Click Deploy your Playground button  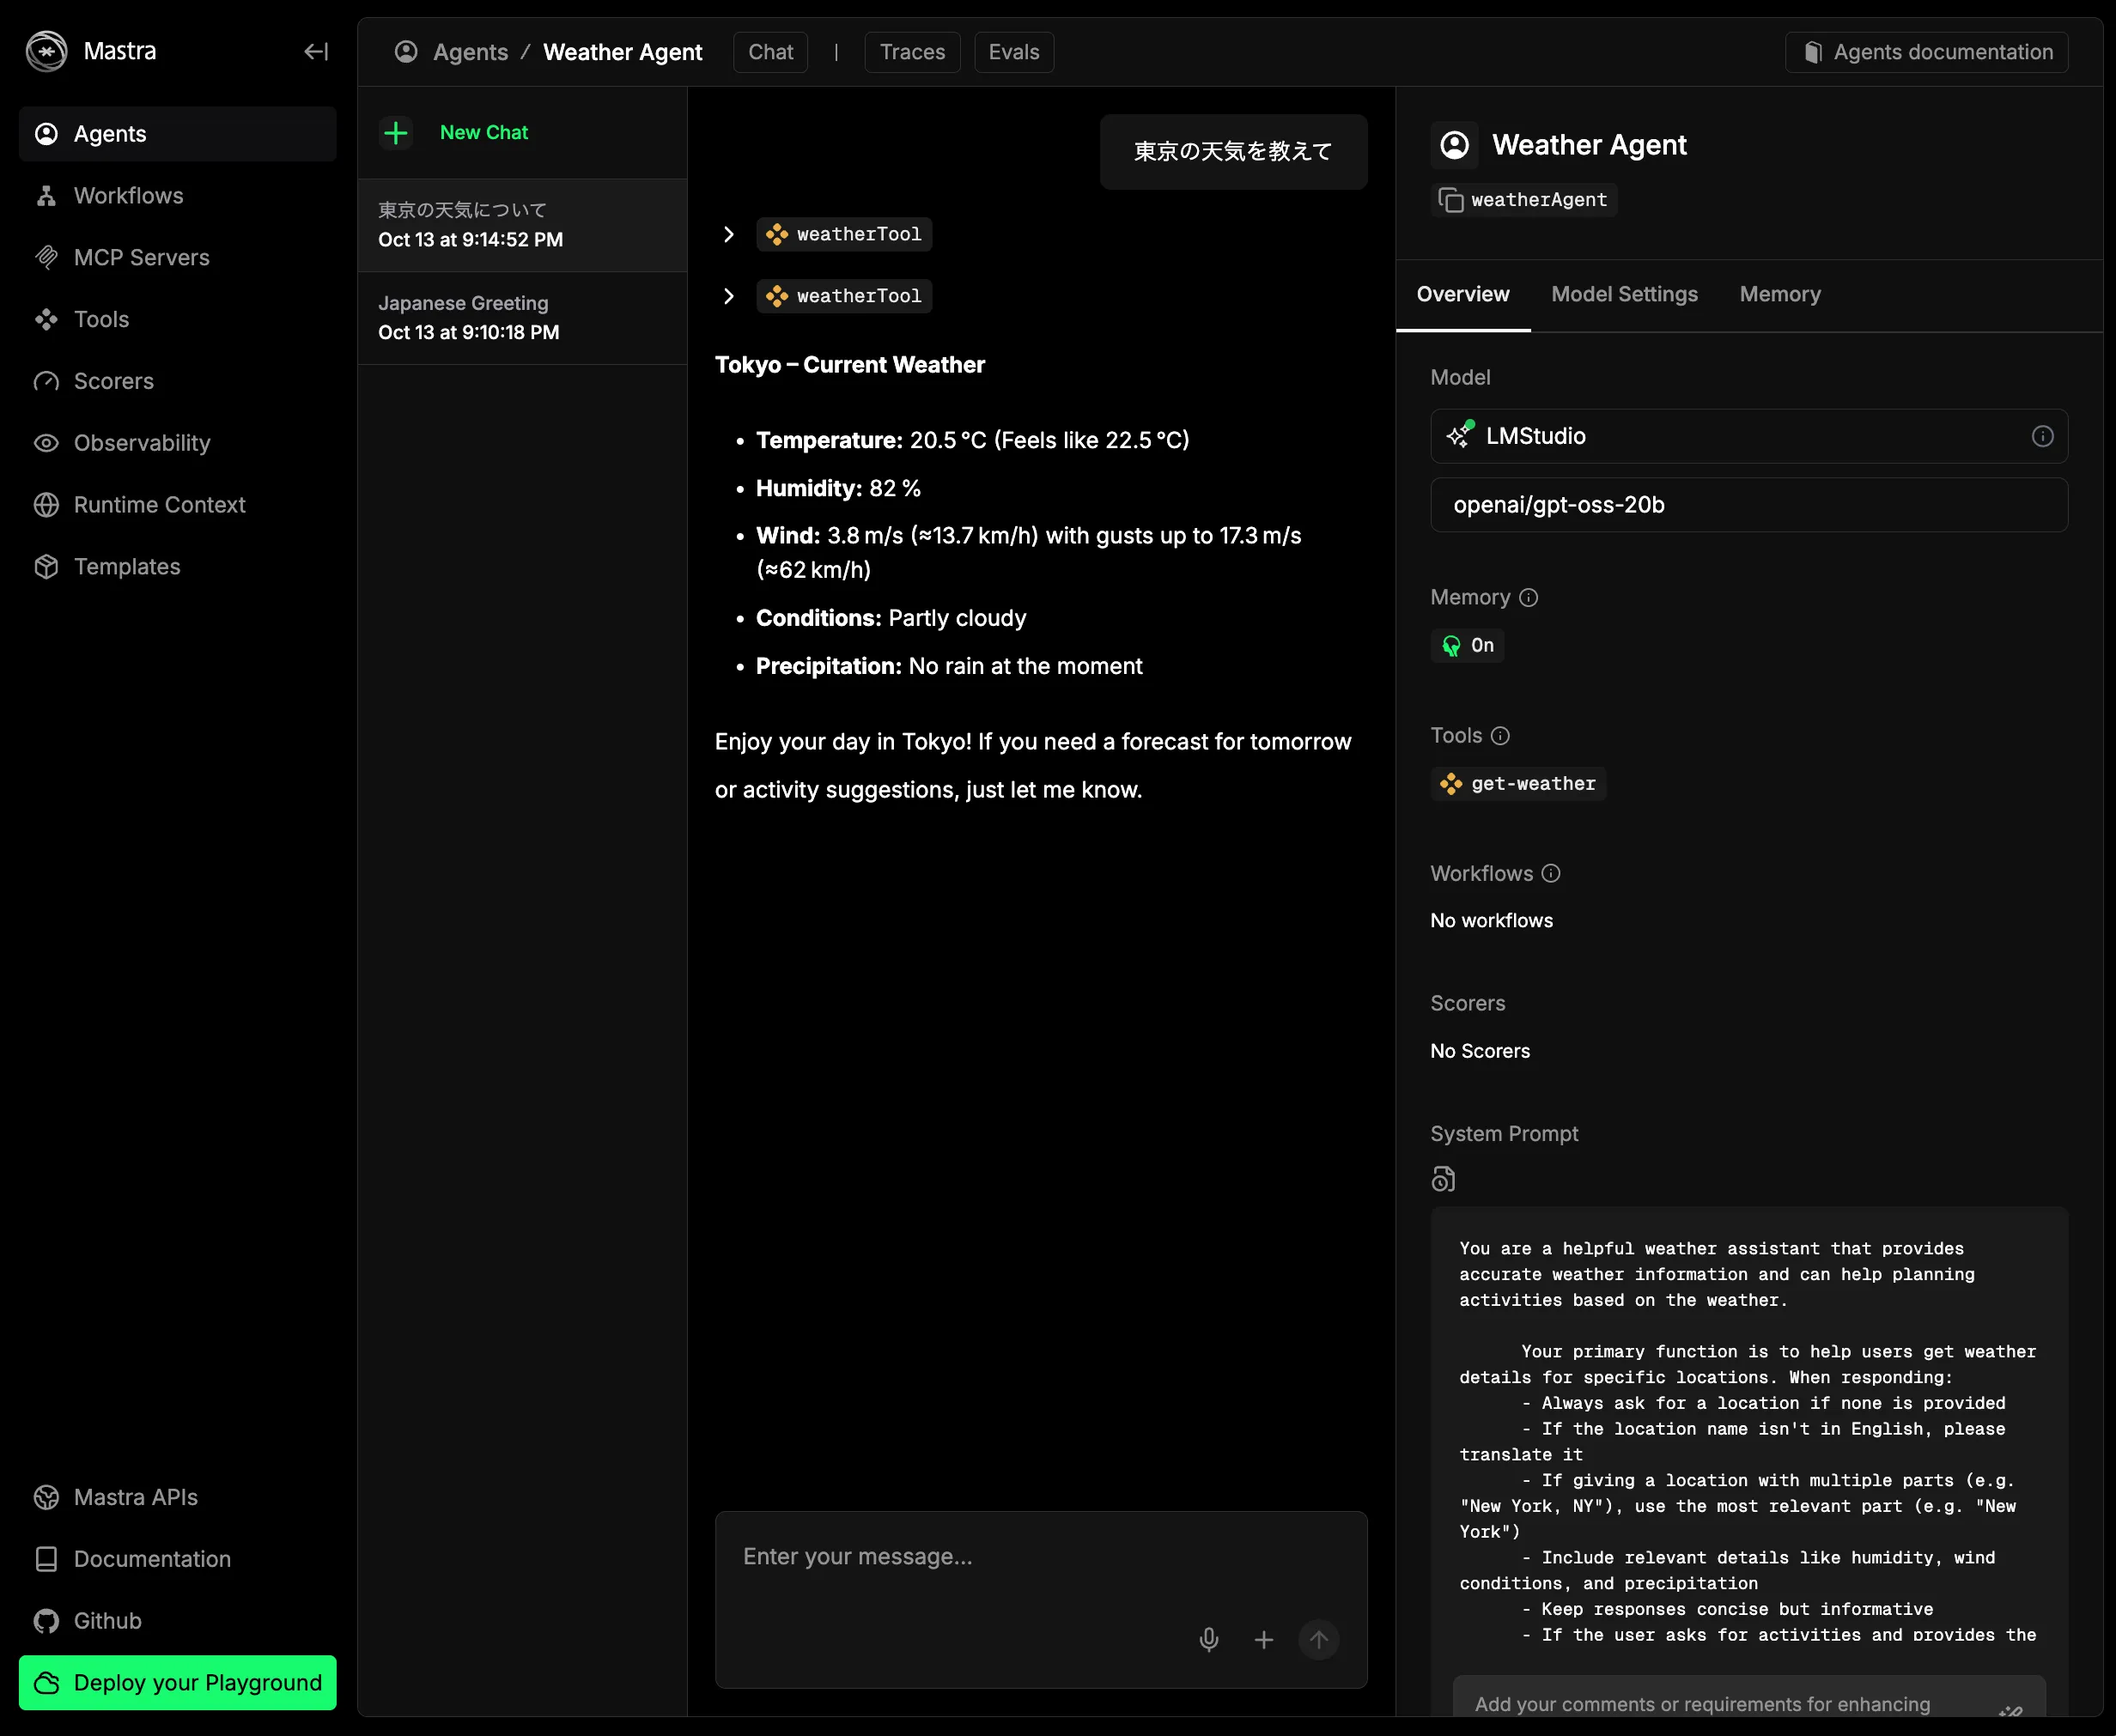tap(178, 1683)
